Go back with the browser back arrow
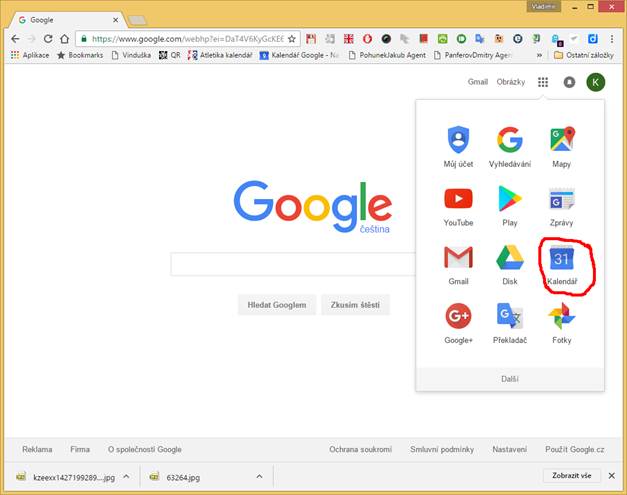This screenshot has height=495, width=627. (x=15, y=39)
